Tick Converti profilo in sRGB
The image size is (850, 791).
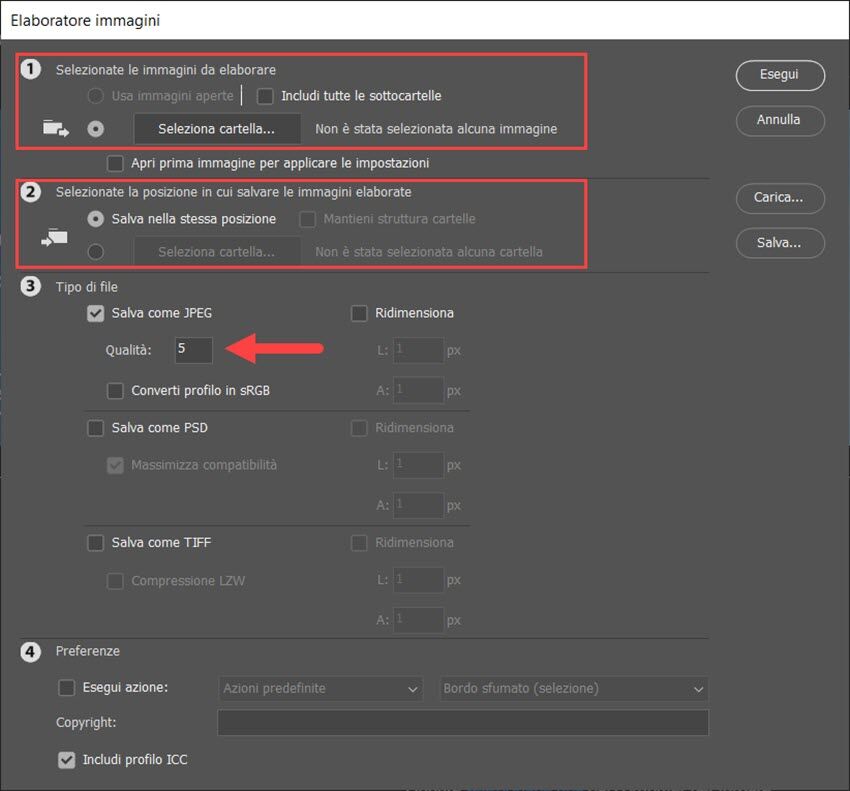[x=115, y=390]
